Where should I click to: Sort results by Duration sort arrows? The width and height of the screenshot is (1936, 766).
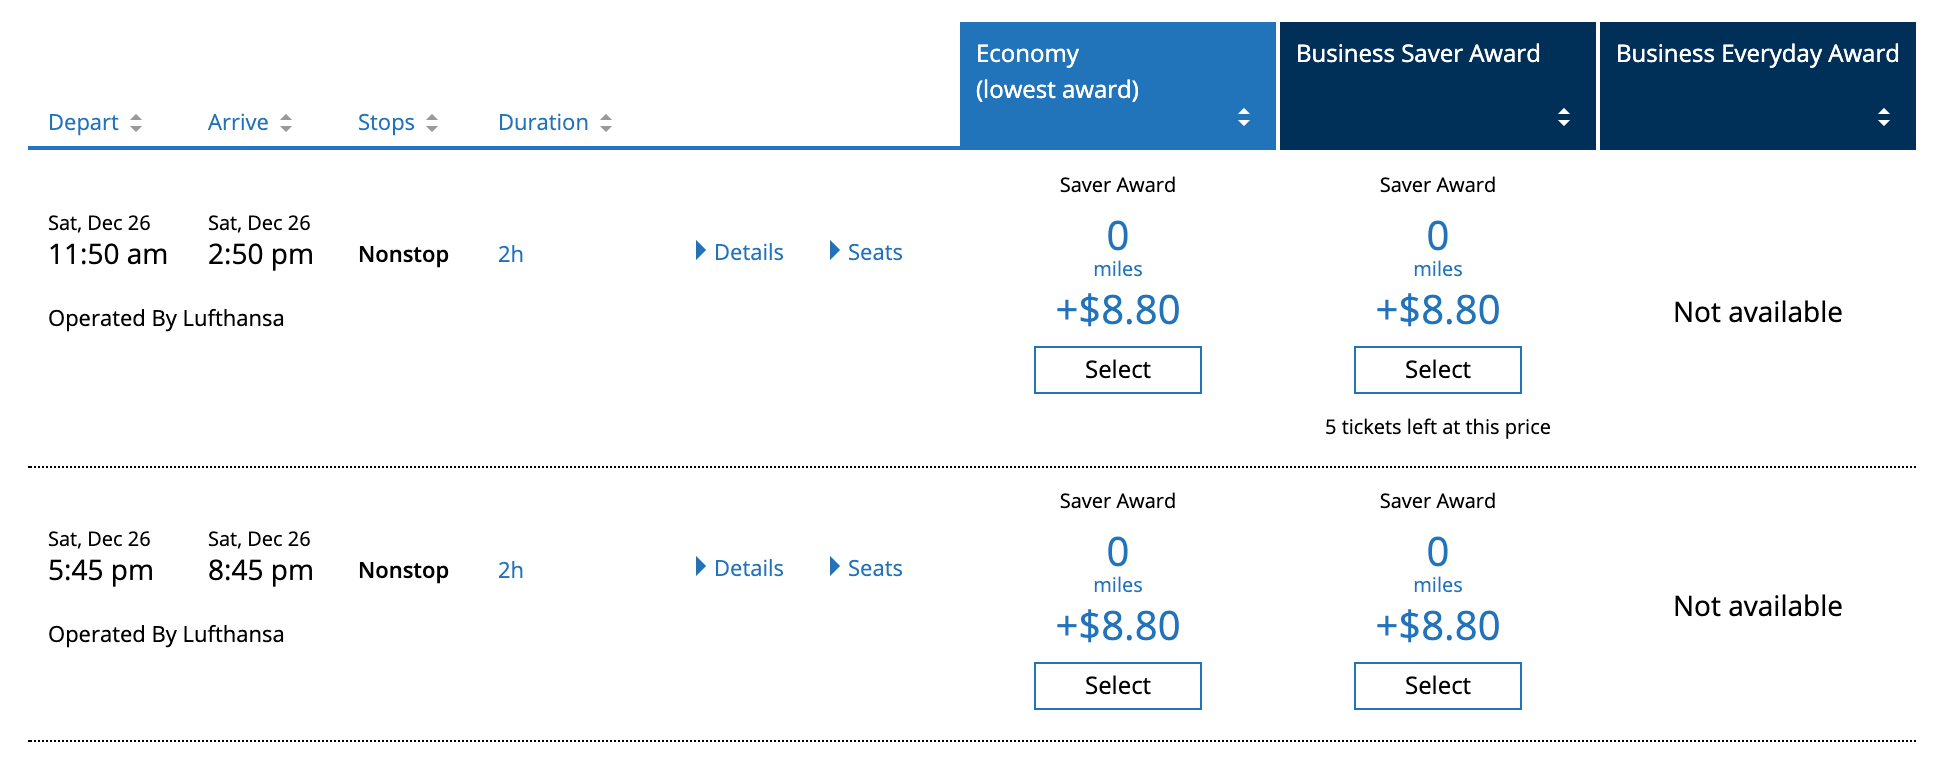[606, 123]
